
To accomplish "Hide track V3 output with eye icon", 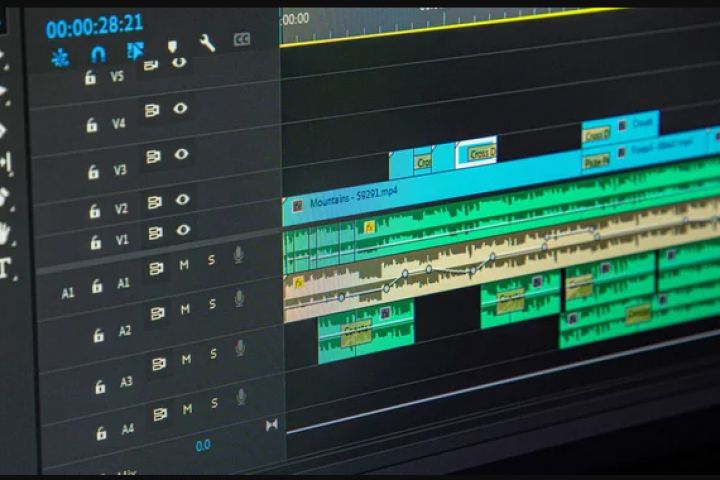I will tap(181, 154).
